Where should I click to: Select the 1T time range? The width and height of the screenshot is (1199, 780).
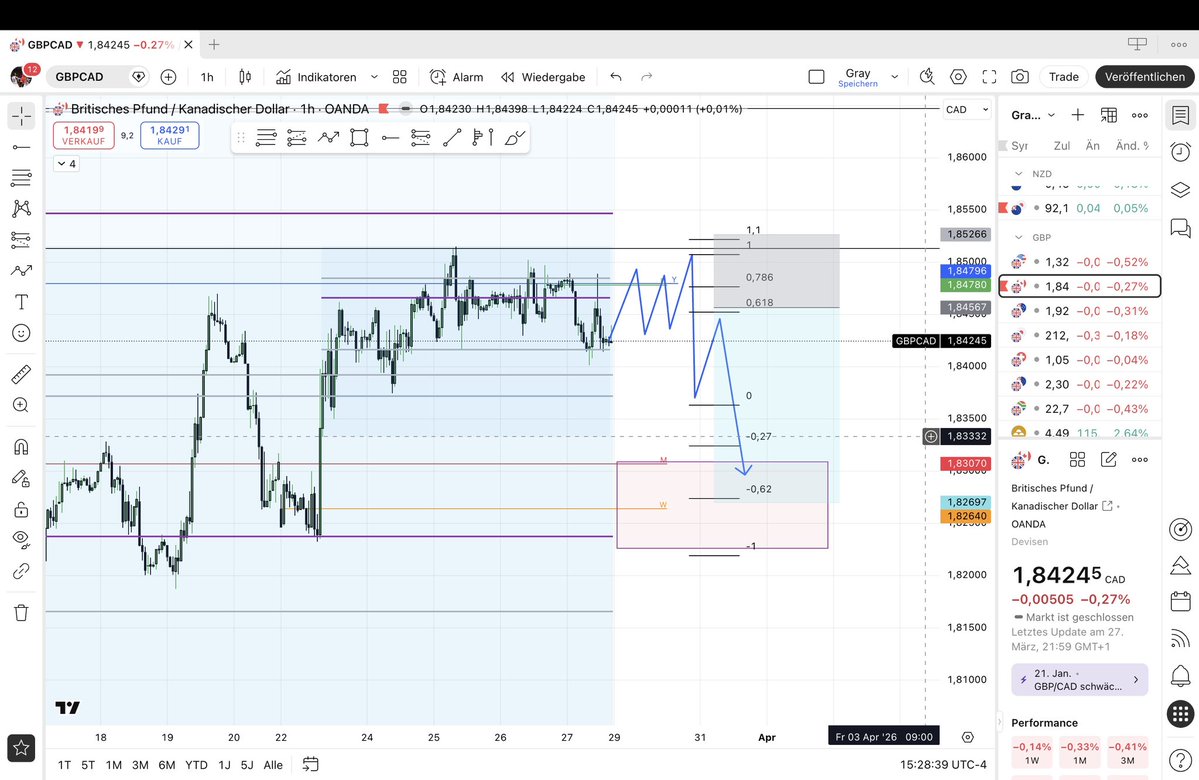(x=64, y=765)
